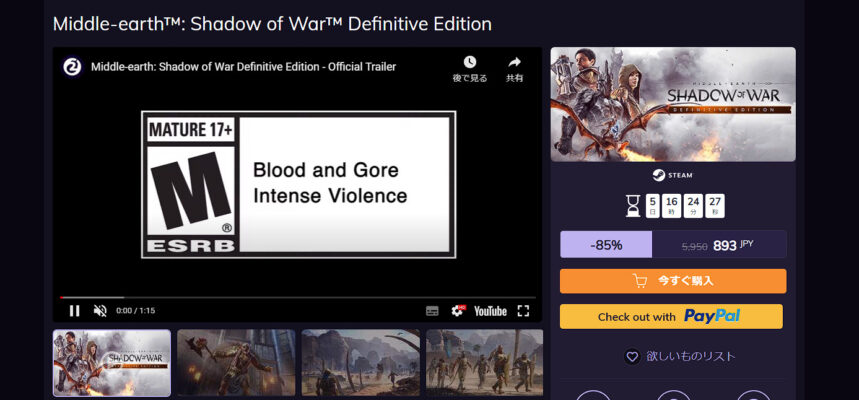Click the struck-through 5,950 price

694,247
